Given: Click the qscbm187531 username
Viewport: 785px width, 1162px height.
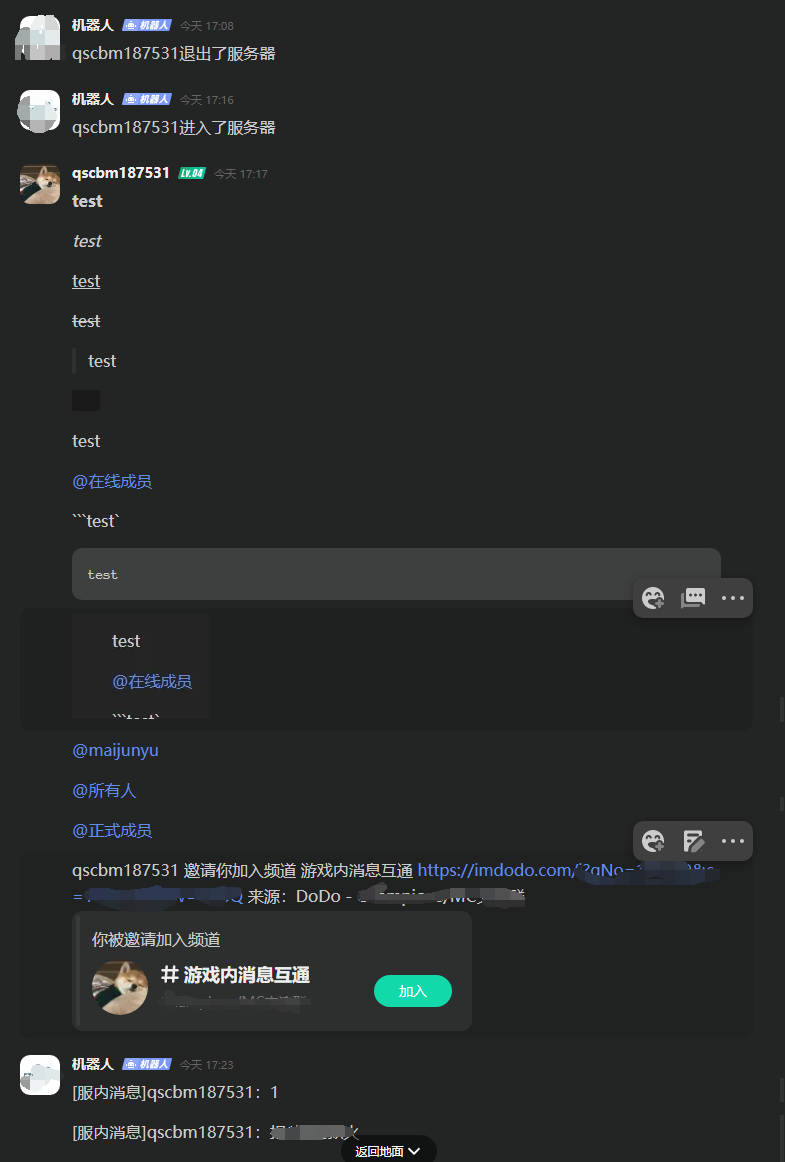Looking at the screenshot, I should click(x=121, y=173).
